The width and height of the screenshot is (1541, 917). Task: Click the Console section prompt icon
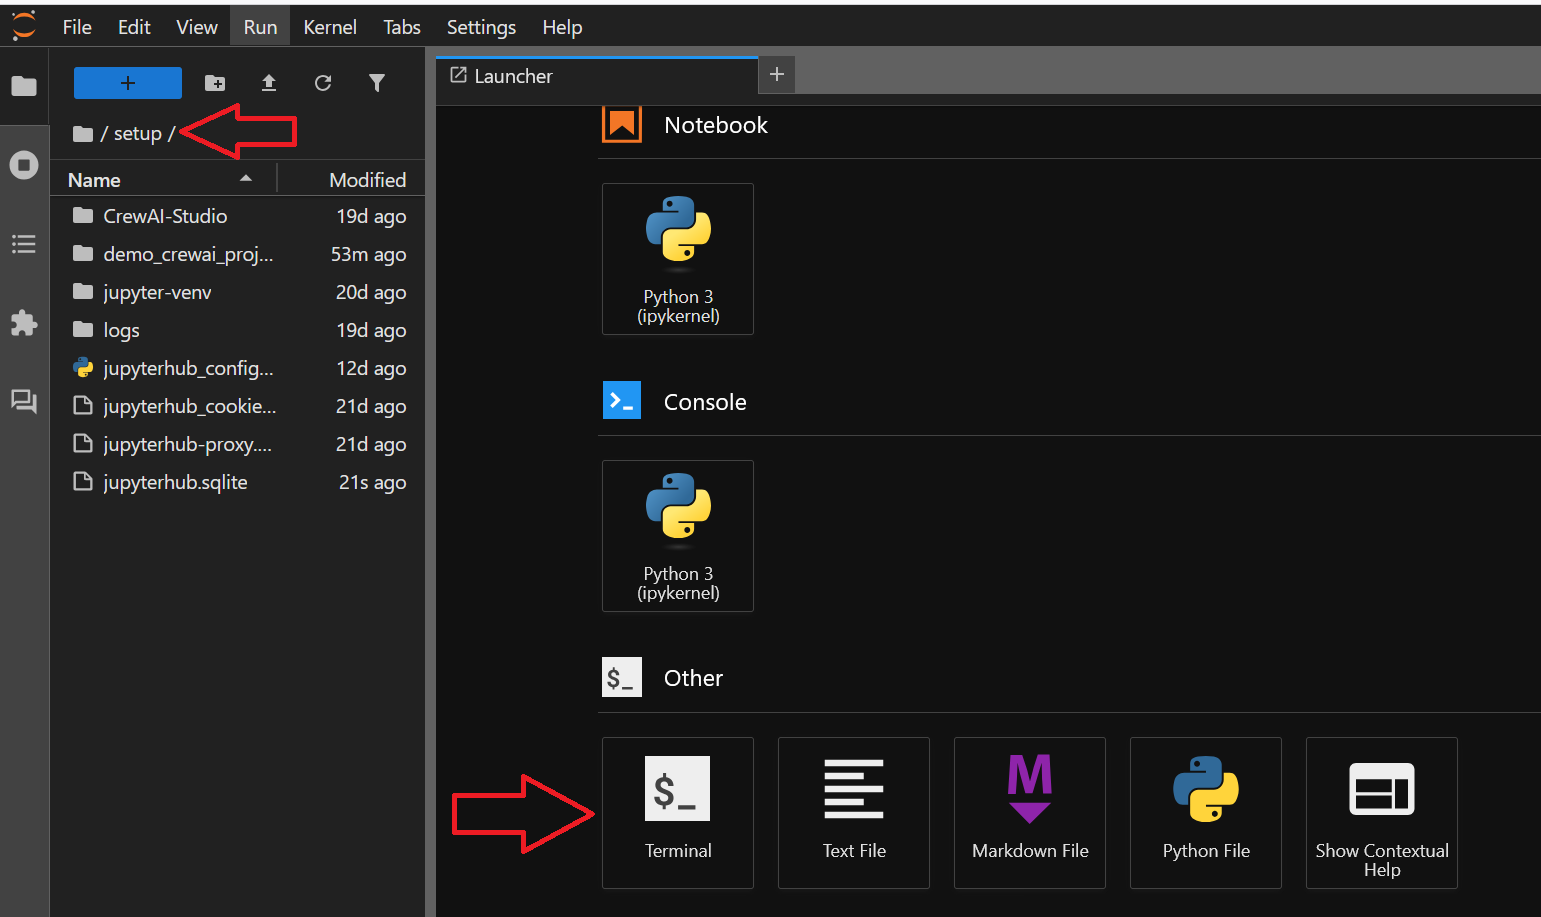[x=621, y=401]
